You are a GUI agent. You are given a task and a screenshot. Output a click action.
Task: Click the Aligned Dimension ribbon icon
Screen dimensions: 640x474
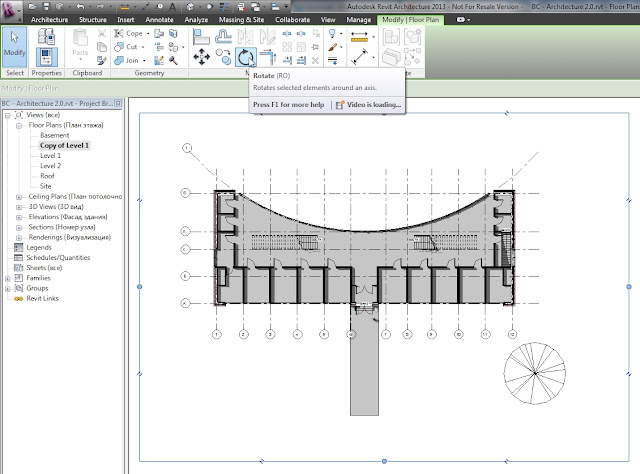click(359, 57)
